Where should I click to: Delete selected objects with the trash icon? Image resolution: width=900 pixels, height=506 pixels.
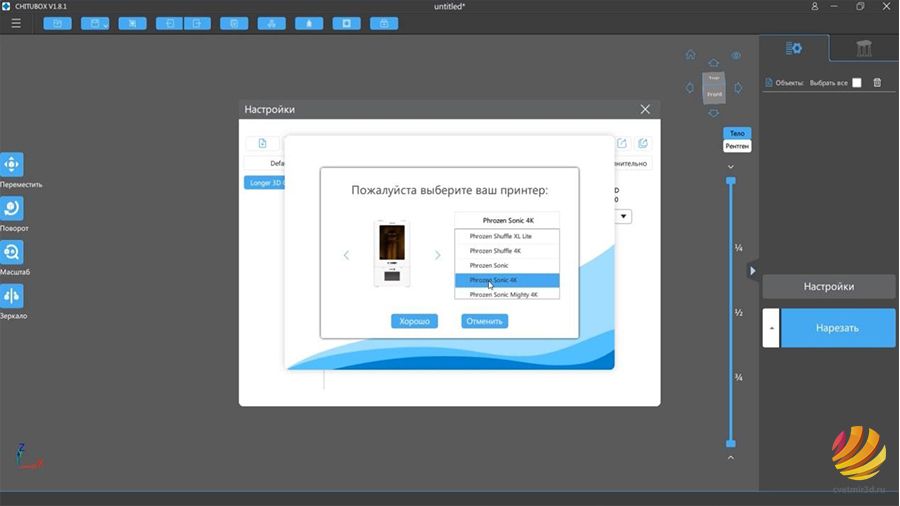(x=877, y=83)
